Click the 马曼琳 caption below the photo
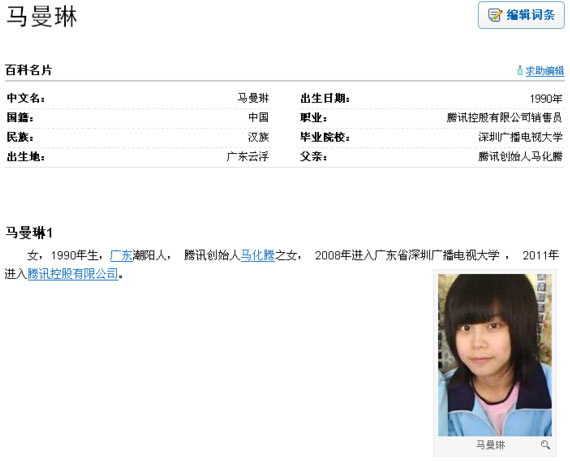 (x=490, y=444)
